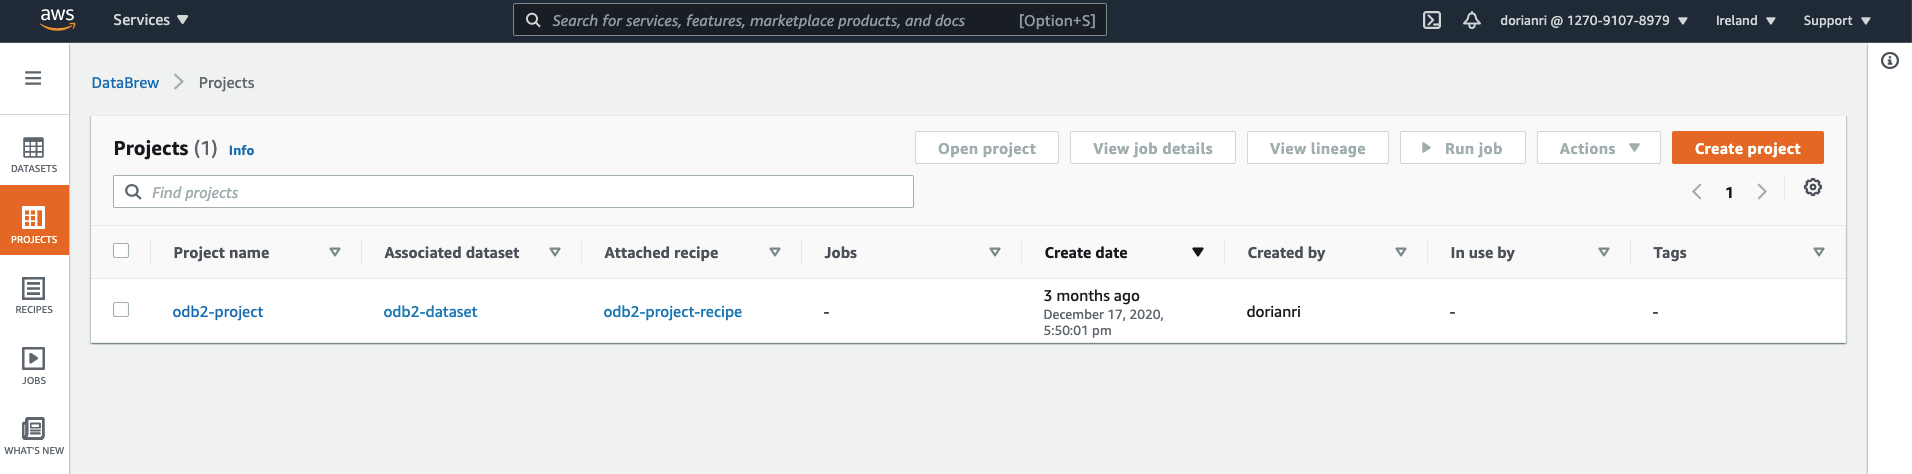This screenshot has height=474, width=1912.
Task: Click the notifications bell icon
Action: [x=1471, y=20]
